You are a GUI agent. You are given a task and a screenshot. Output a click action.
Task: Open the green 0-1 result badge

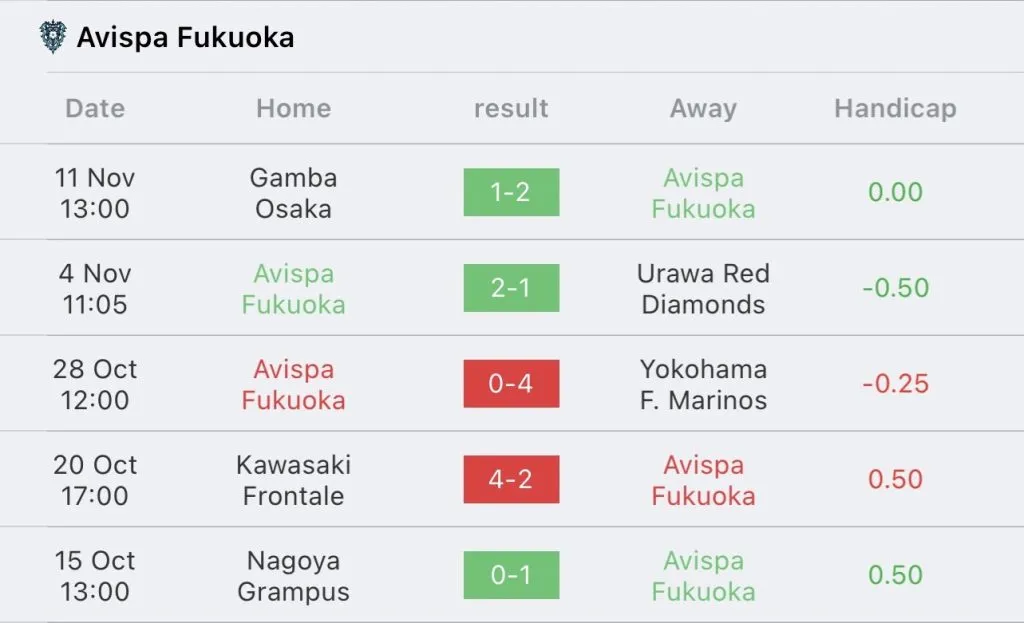[x=511, y=576]
